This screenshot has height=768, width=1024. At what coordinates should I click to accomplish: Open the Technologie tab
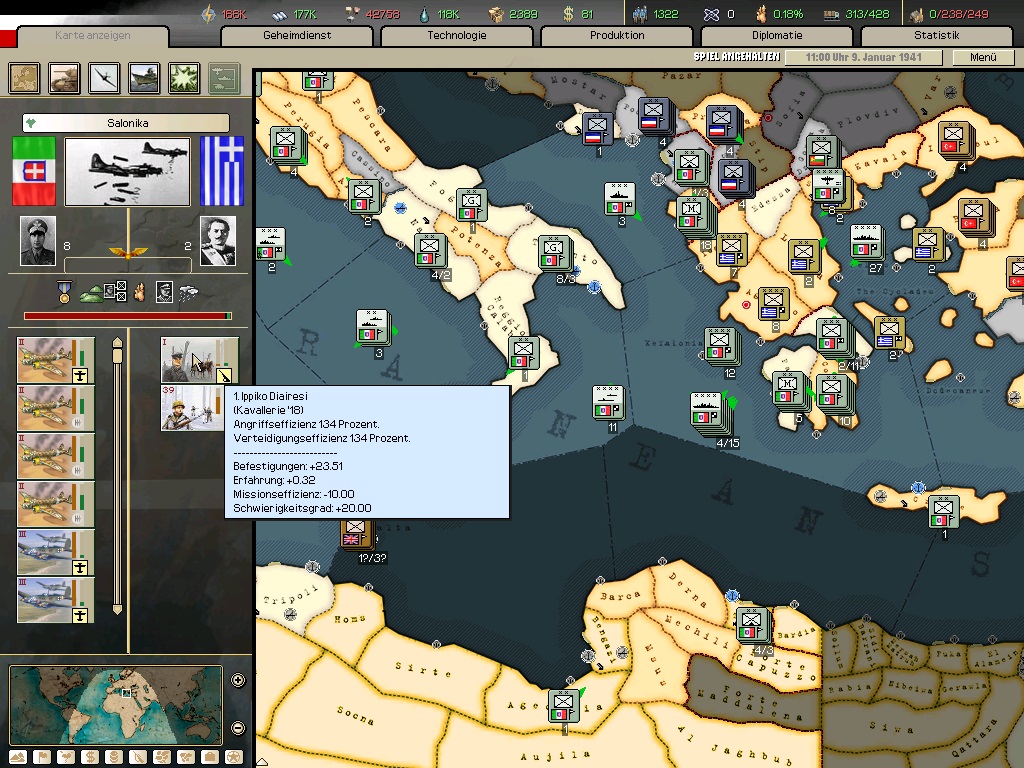click(x=456, y=36)
